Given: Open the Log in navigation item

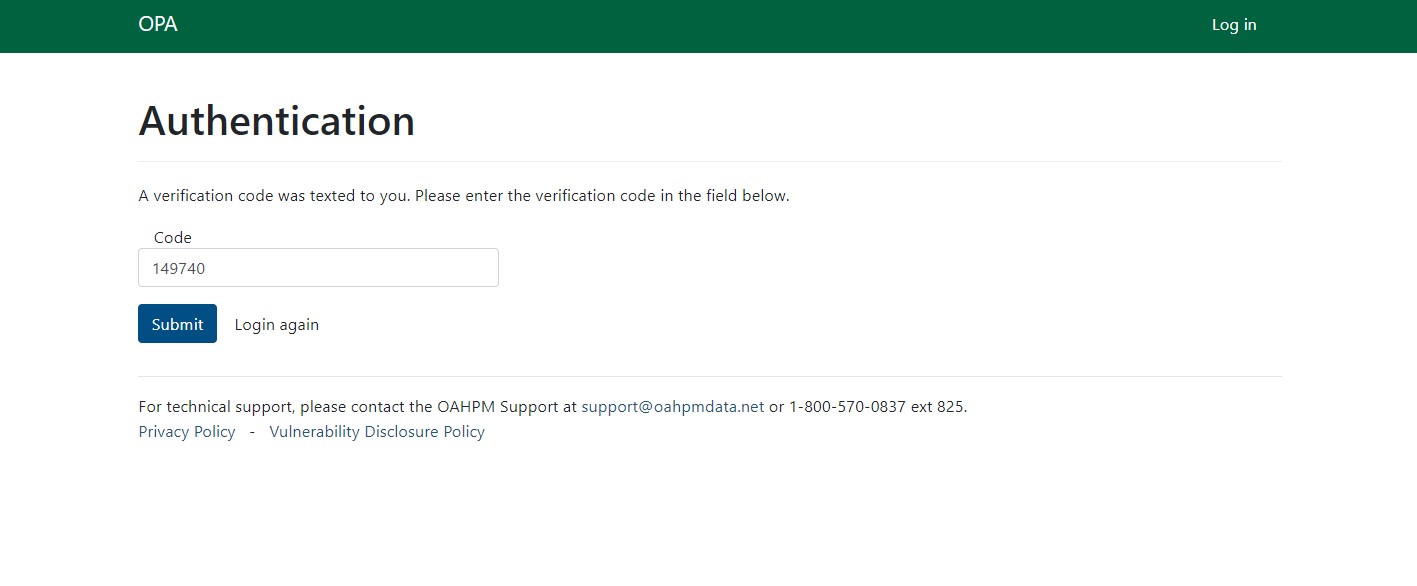Looking at the screenshot, I should 1233,25.
